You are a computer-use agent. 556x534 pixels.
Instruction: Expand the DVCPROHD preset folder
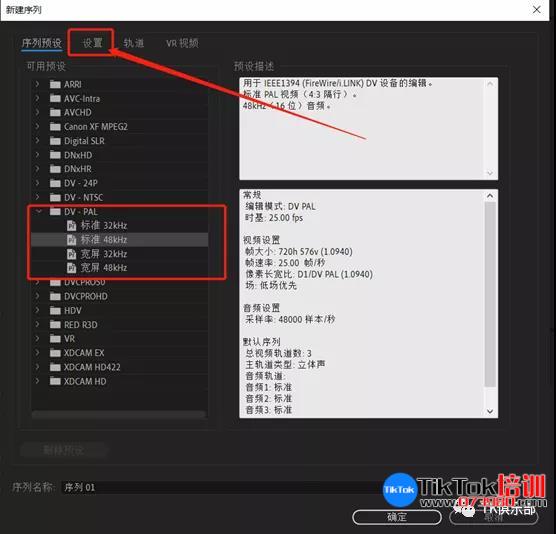(x=38, y=296)
